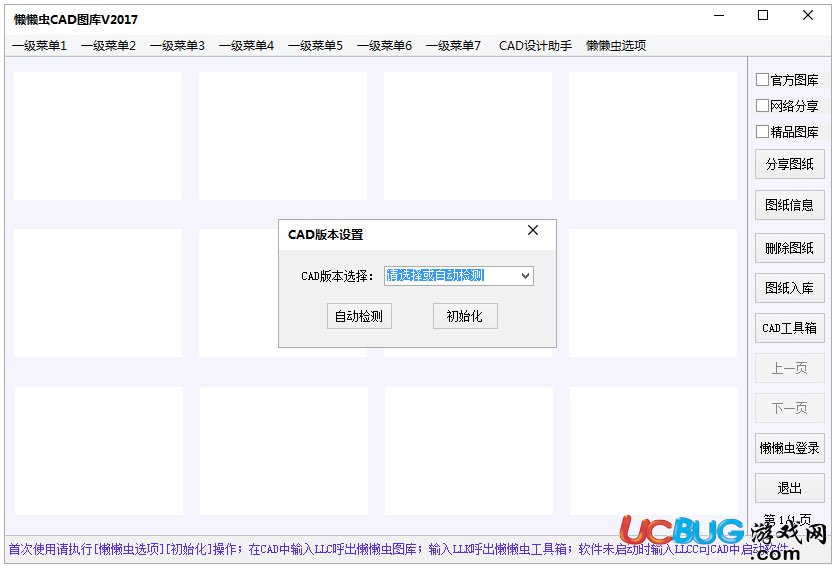This screenshot has height=569, width=836.
Task: Select the last thumbnail in the bottom row
Action: [x=654, y=451]
